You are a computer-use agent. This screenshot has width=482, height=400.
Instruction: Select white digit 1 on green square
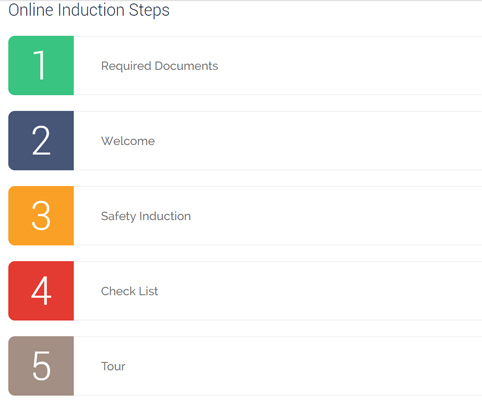pyautogui.click(x=40, y=65)
